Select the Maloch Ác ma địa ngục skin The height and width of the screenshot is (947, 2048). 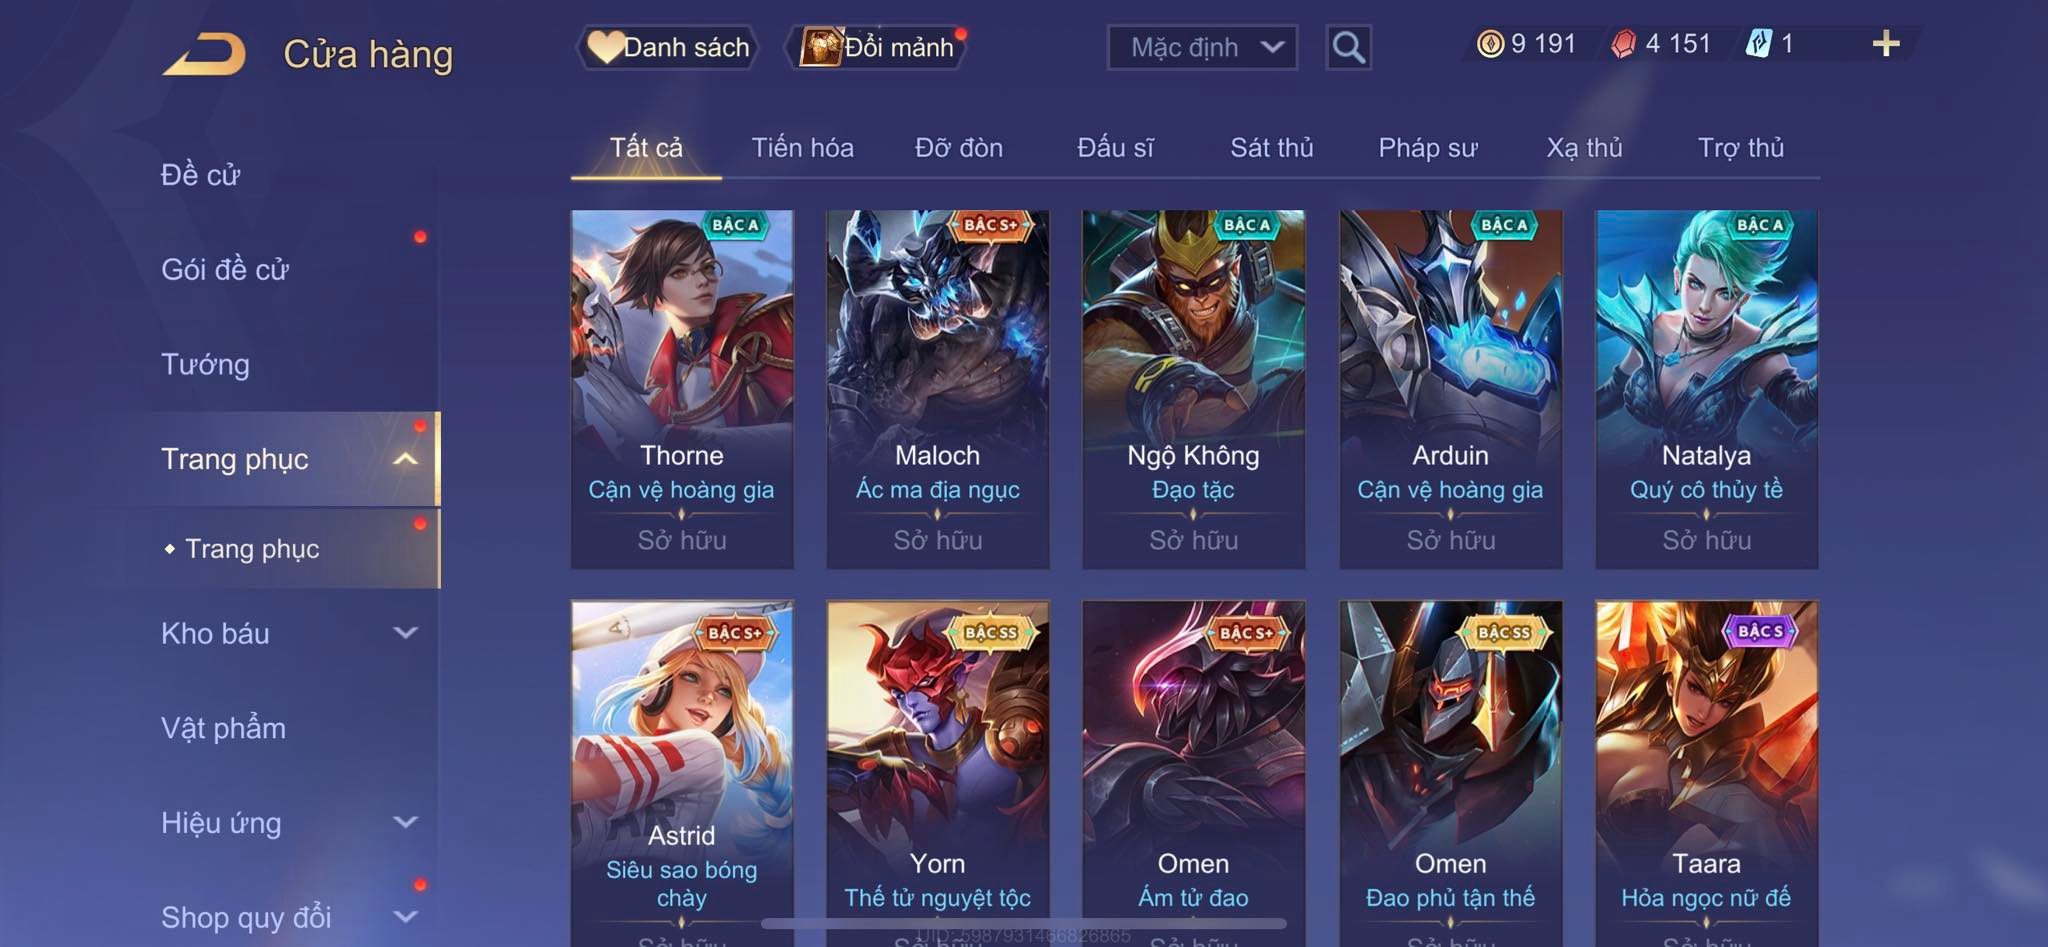pos(937,389)
